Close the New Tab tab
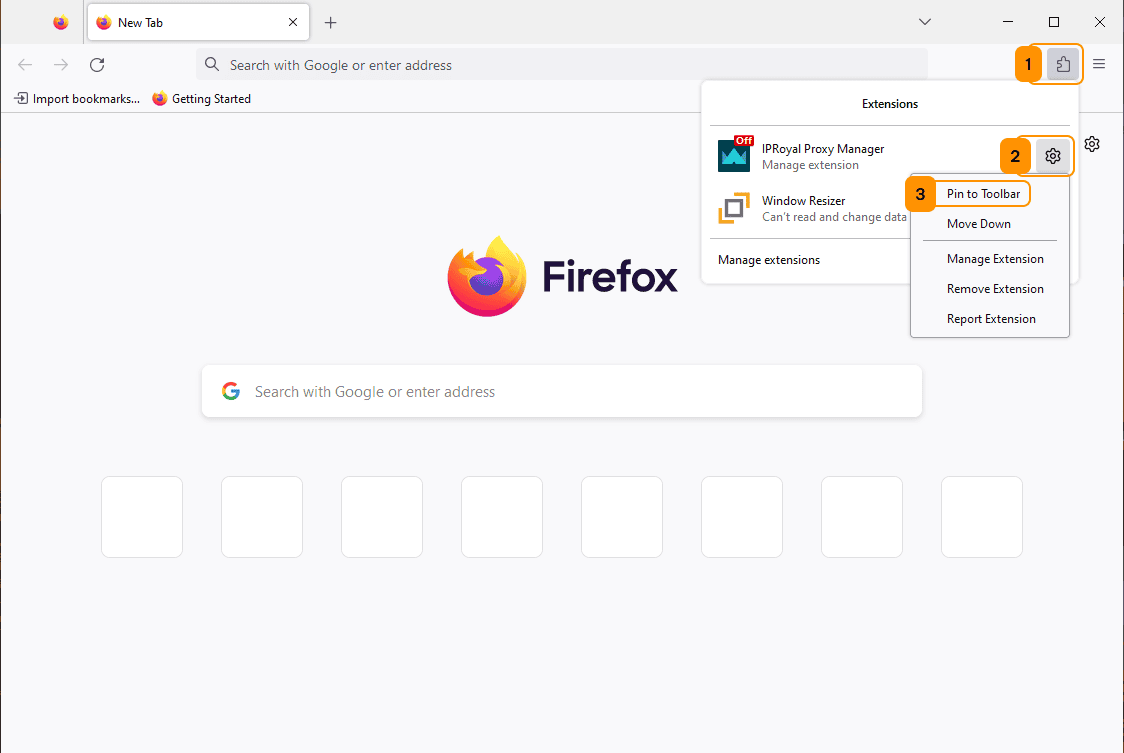Screen dimensions: 1124x753 click(x=293, y=22)
